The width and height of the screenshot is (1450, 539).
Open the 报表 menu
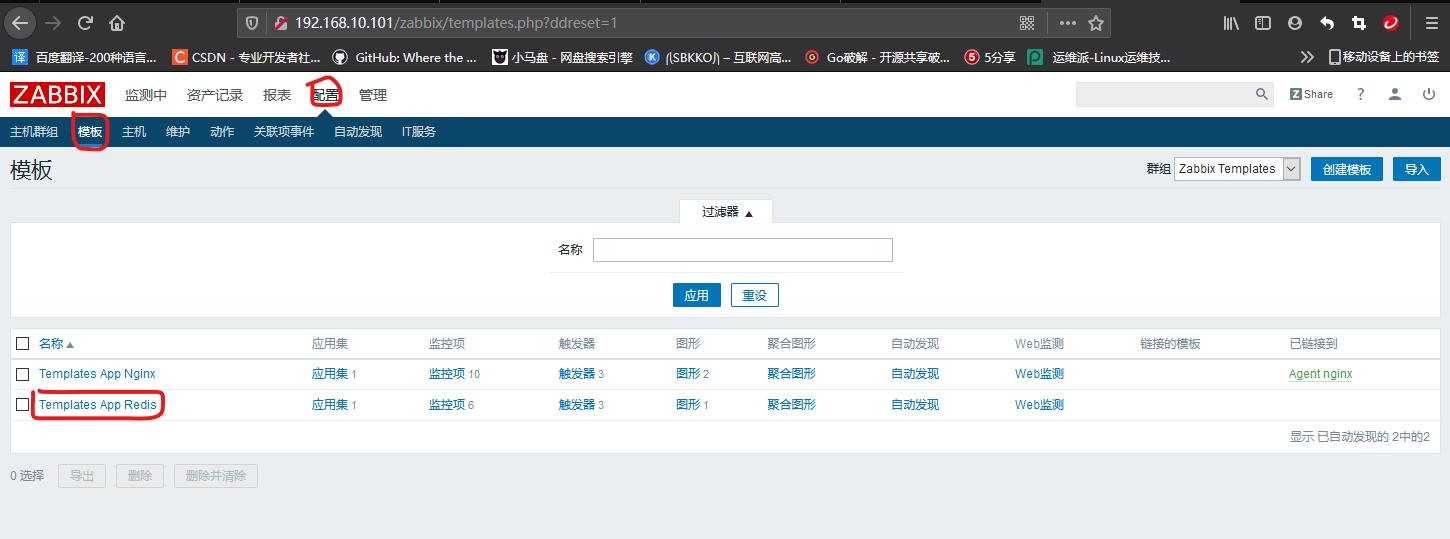pyautogui.click(x=277, y=95)
